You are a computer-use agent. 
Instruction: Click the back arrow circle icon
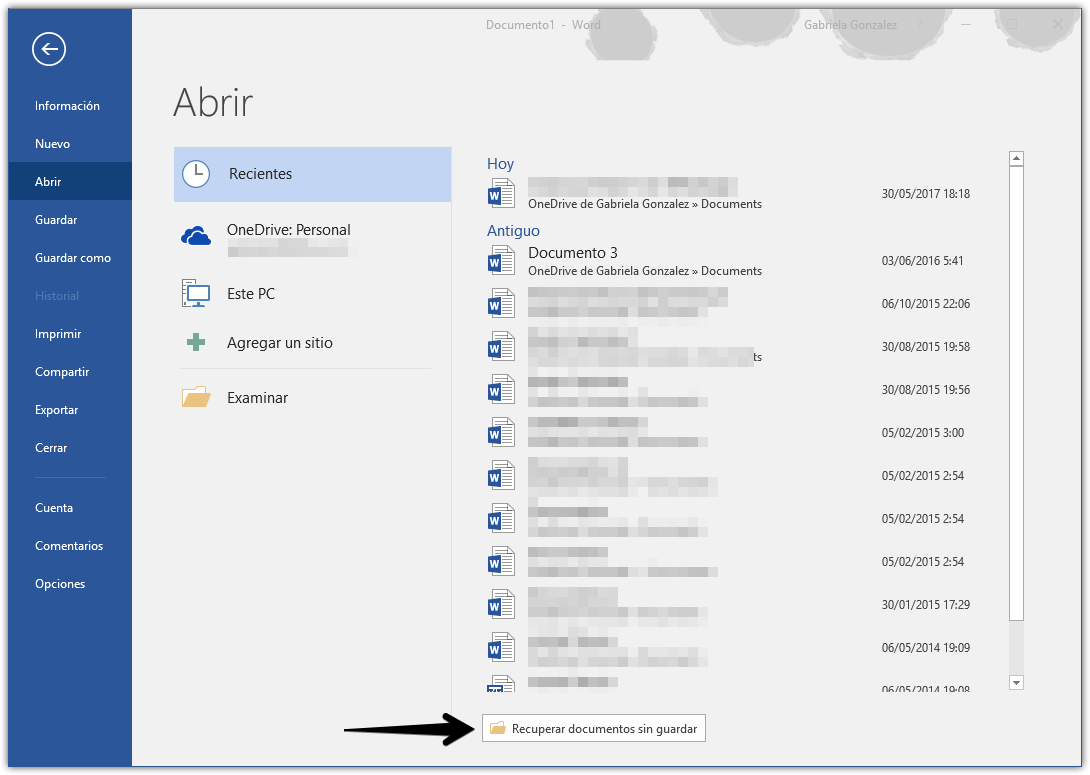[x=48, y=49]
